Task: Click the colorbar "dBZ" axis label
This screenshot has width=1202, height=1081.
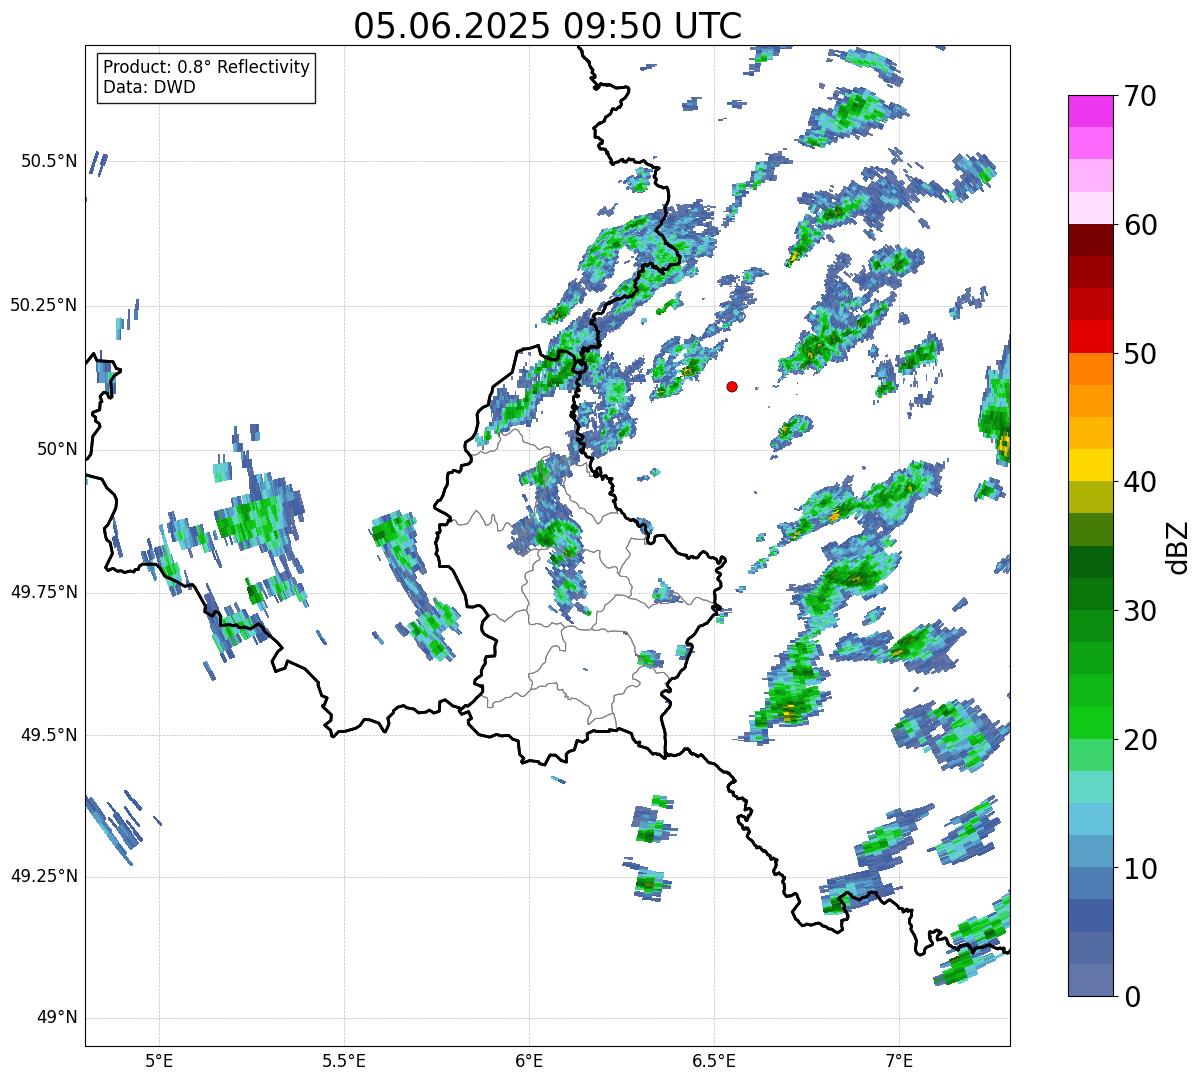Action: 1178,546
